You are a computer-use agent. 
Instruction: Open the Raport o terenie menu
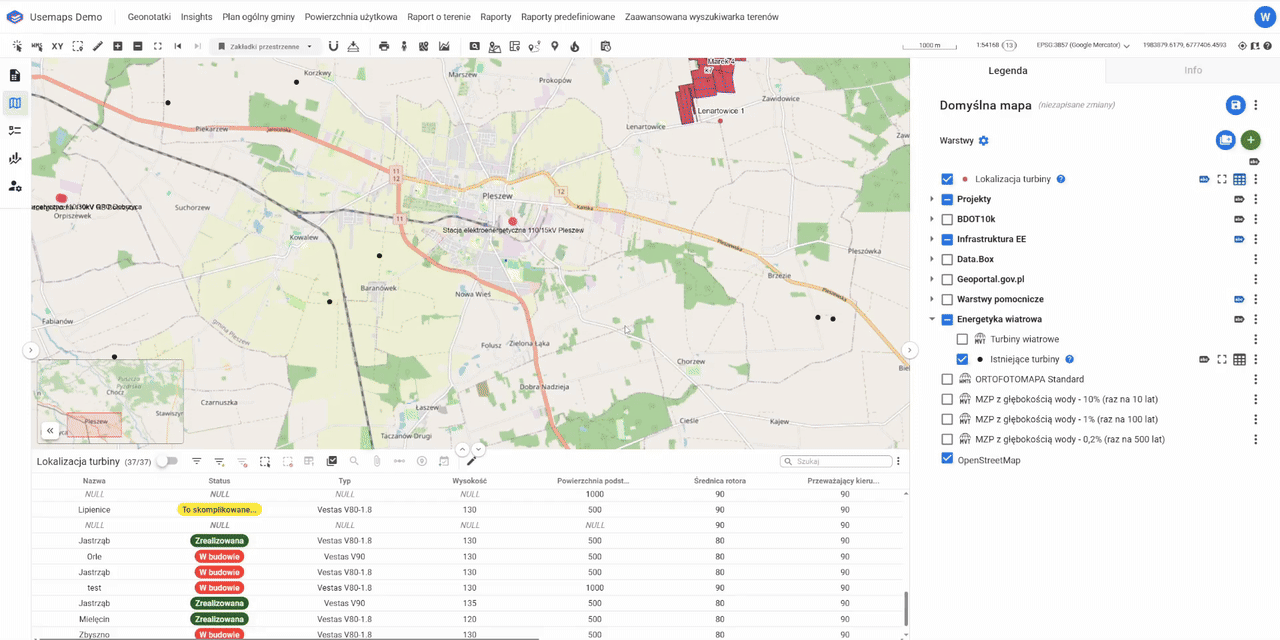pyautogui.click(x=439, y=17)
